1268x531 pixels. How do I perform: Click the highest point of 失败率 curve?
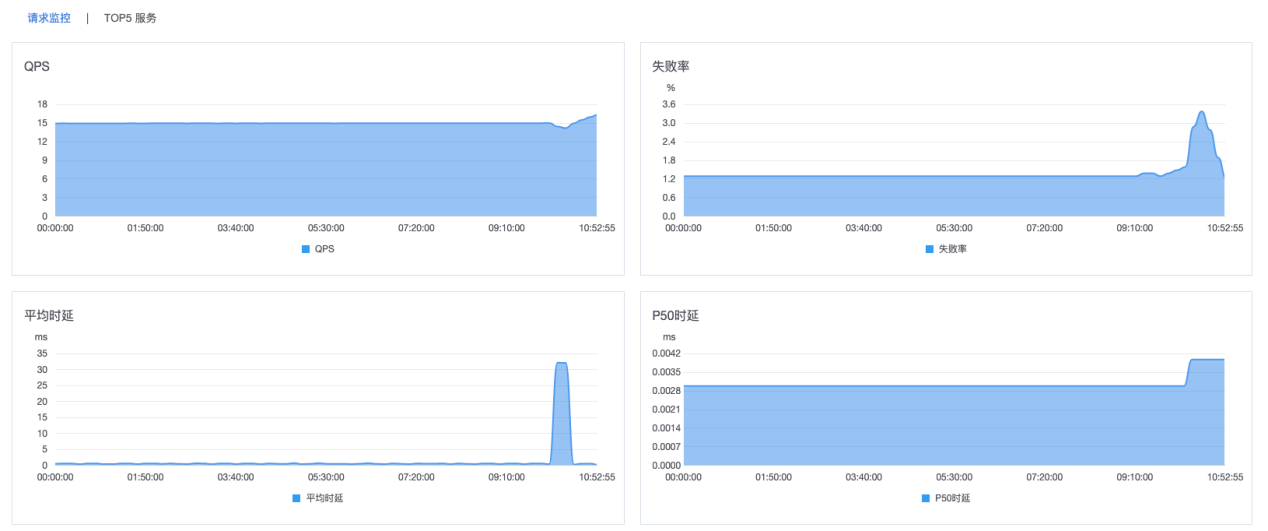1201,112
